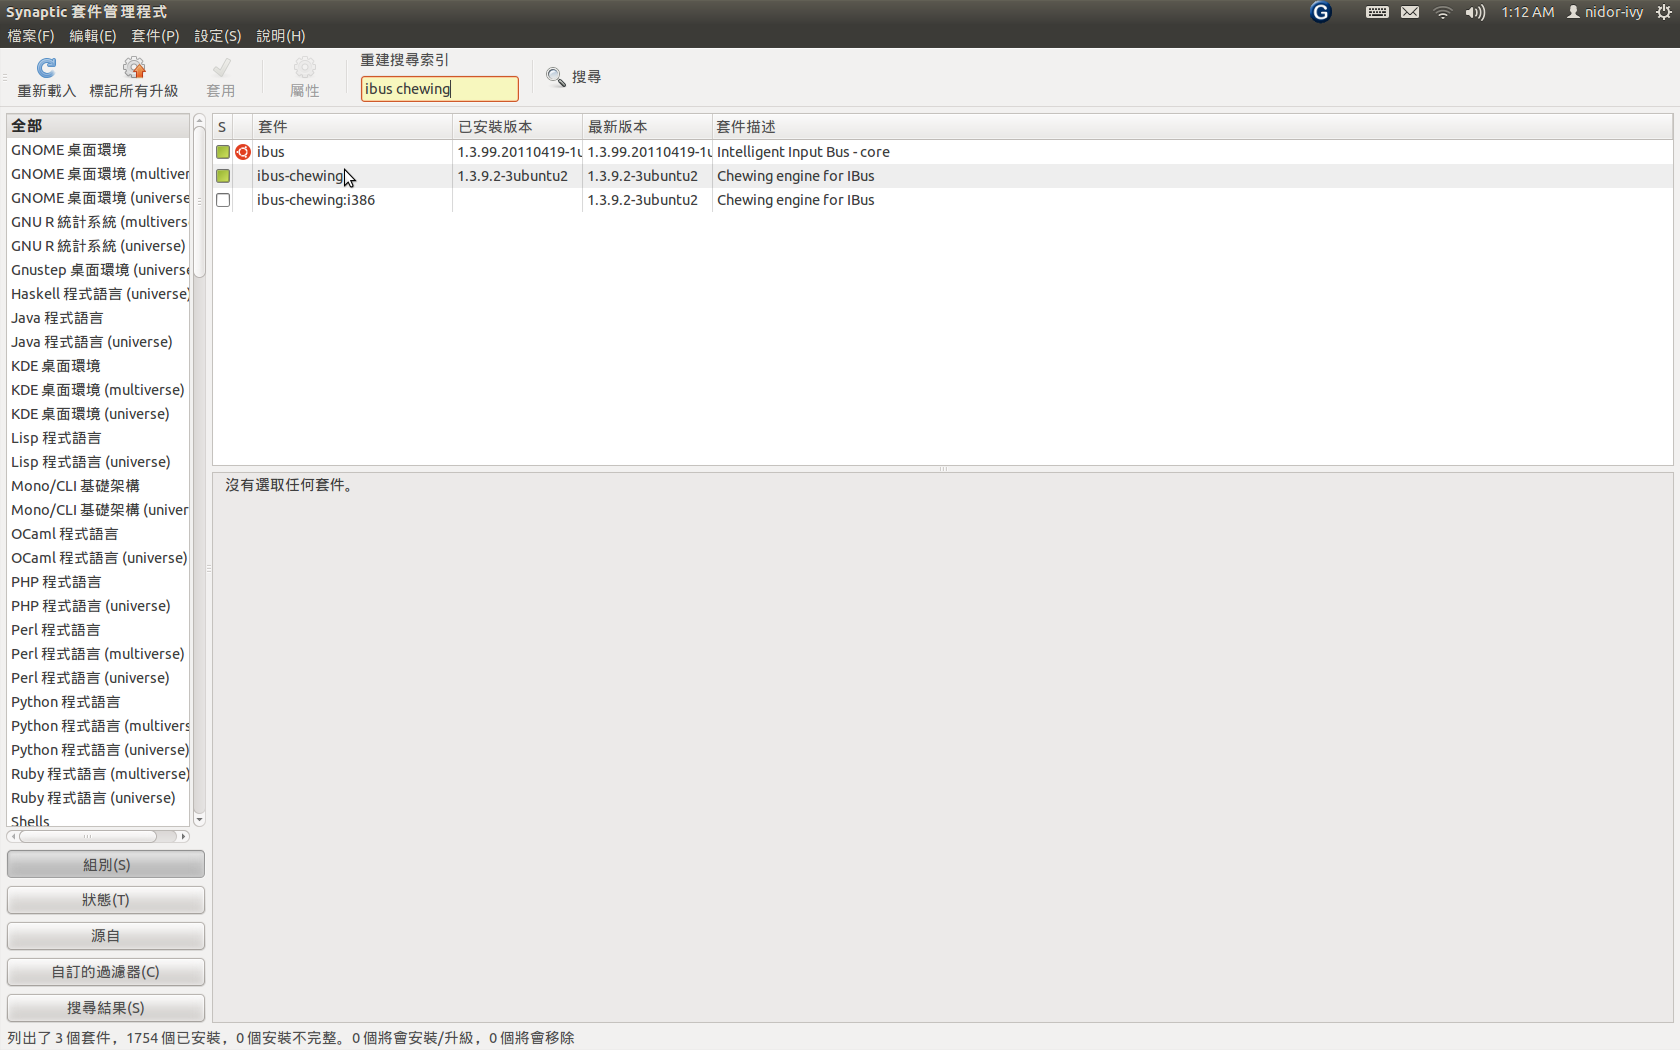Click the blue G icon in top panel
Screen dimensions: 1680x1050
pyautogui.click(x=1320, y=12)
